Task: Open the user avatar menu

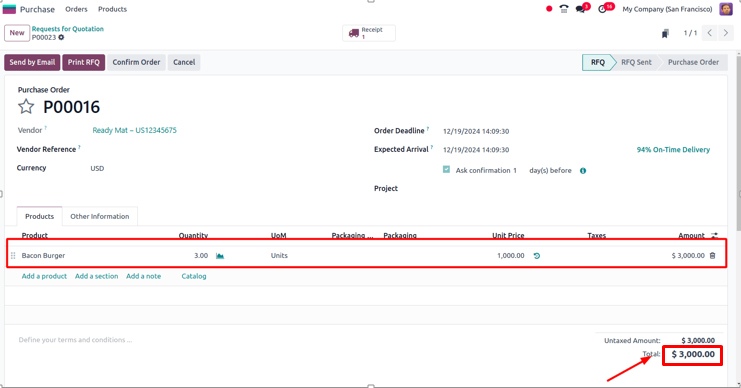Action: tap(726, 9)
